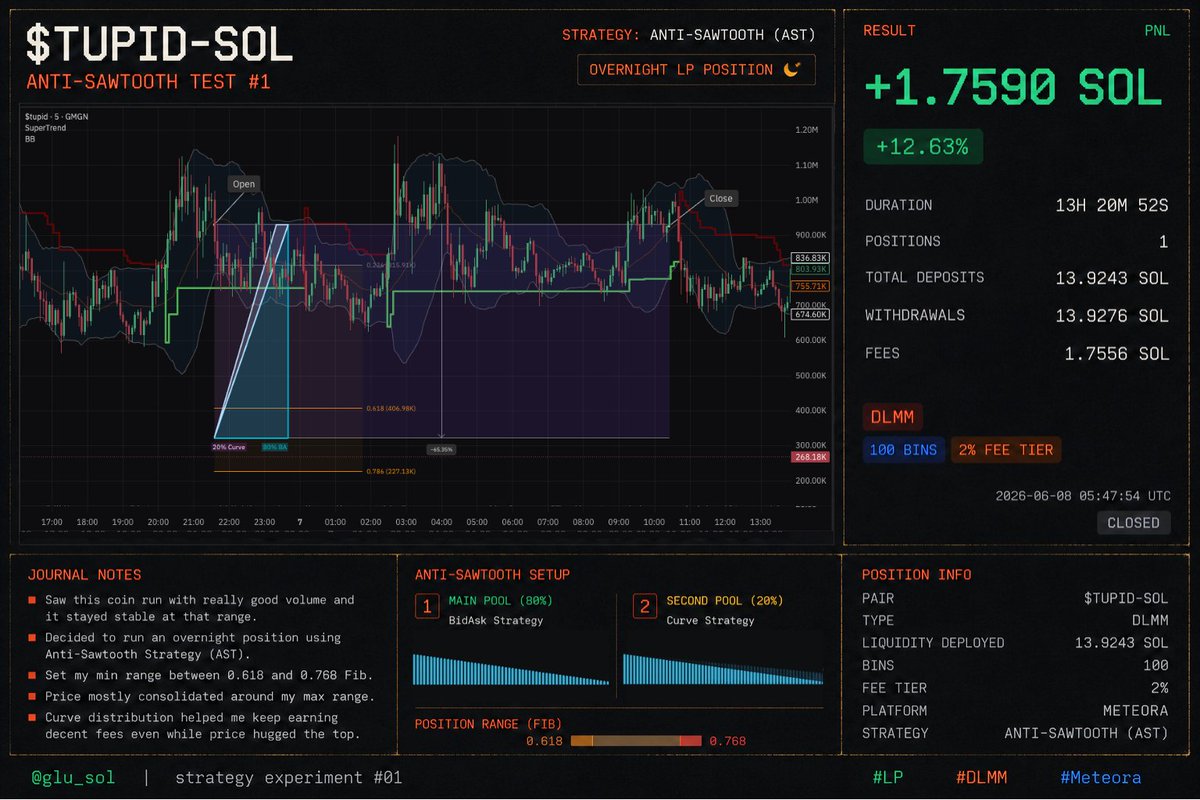Click the TOTAL DEPOSITS value in the Result panel
Image resolution: width=1200 pixels, height=800 pixels.
click(1111, 278)
